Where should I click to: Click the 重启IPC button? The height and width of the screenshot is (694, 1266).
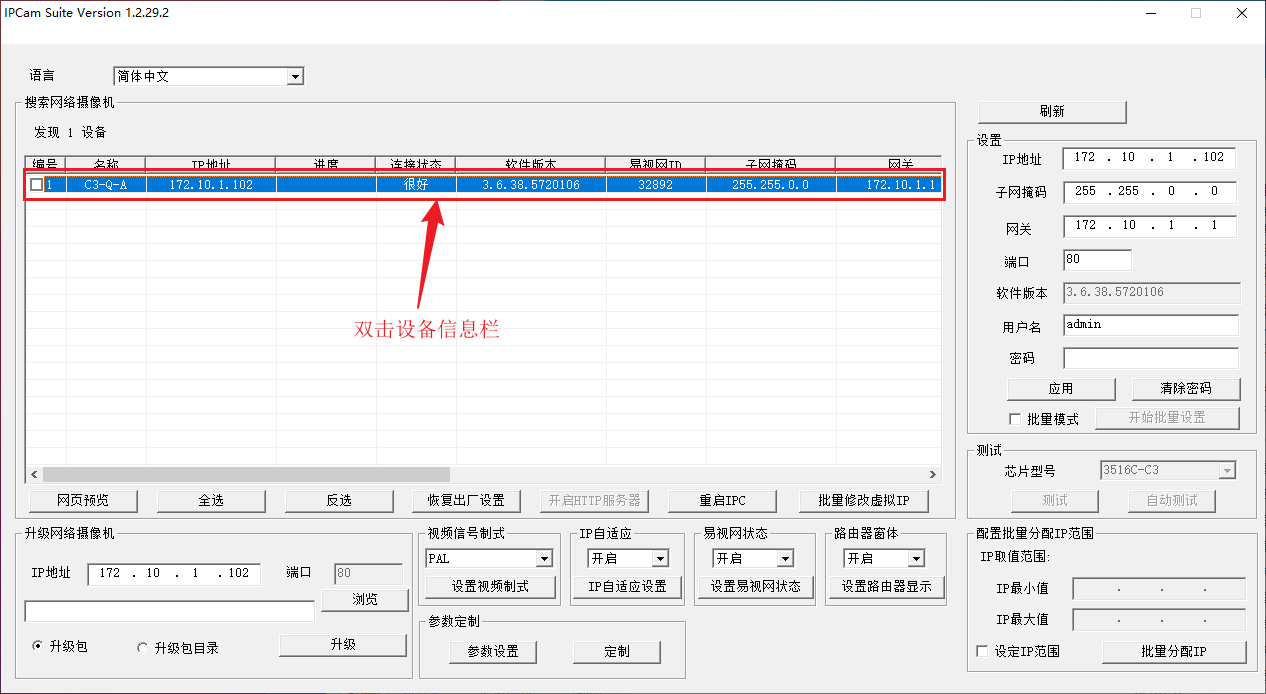pos(722,501)
